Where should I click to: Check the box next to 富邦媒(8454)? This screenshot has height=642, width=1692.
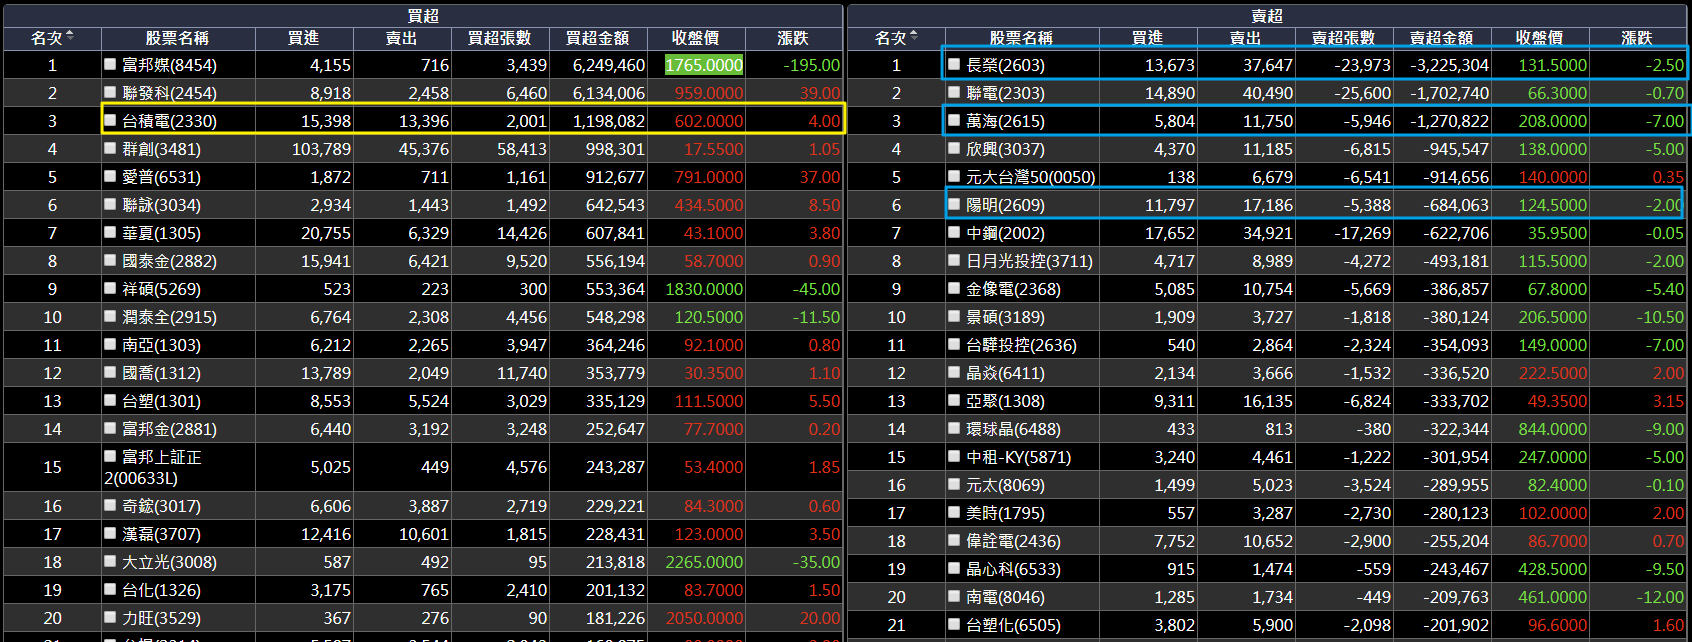[110, 64]
